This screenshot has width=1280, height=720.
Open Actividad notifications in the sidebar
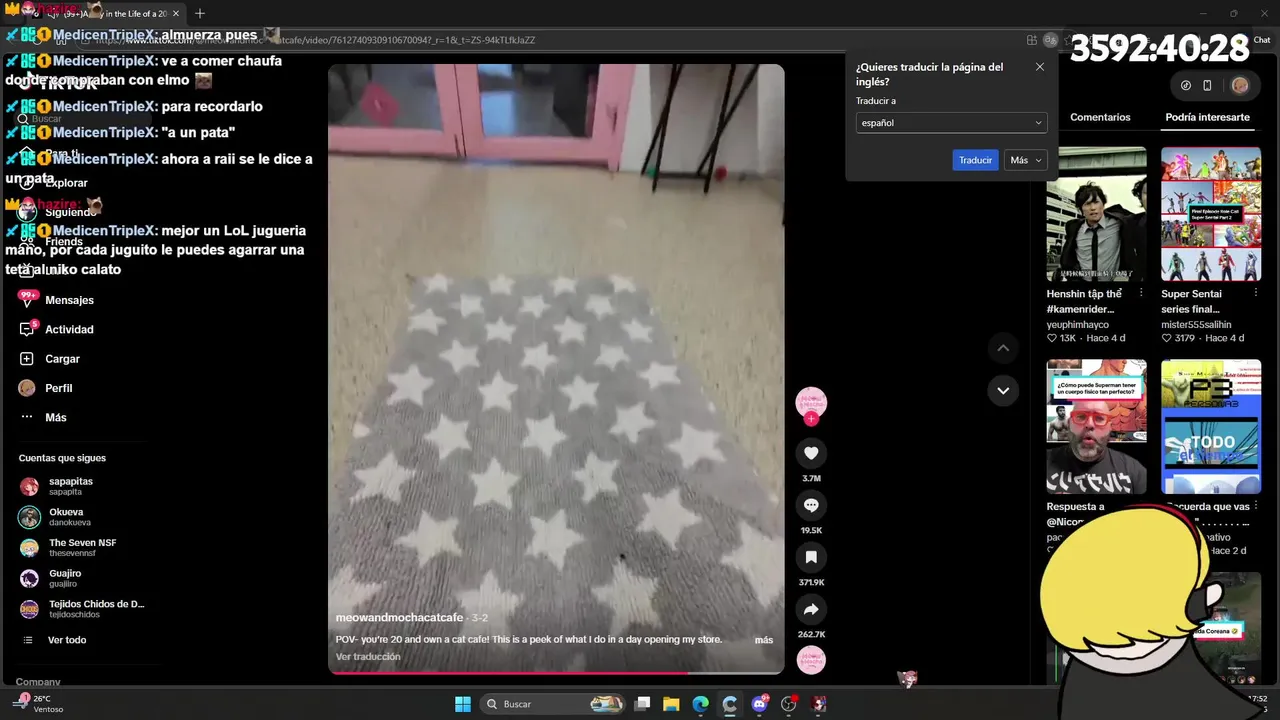tap(70, 329)
